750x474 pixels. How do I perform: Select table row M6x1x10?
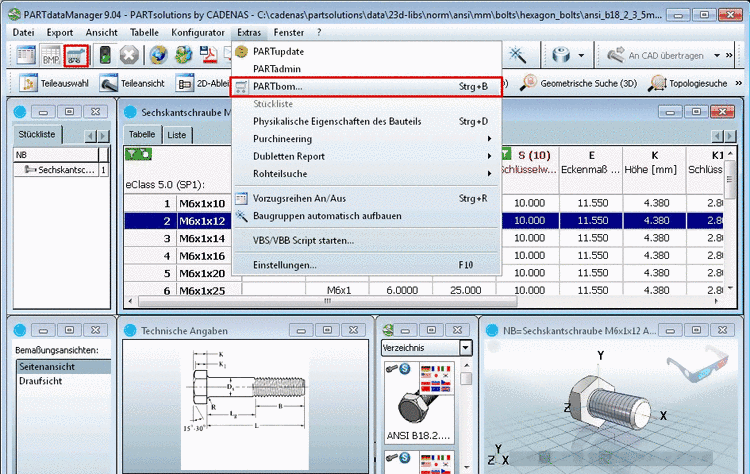(x=202, y=203)
